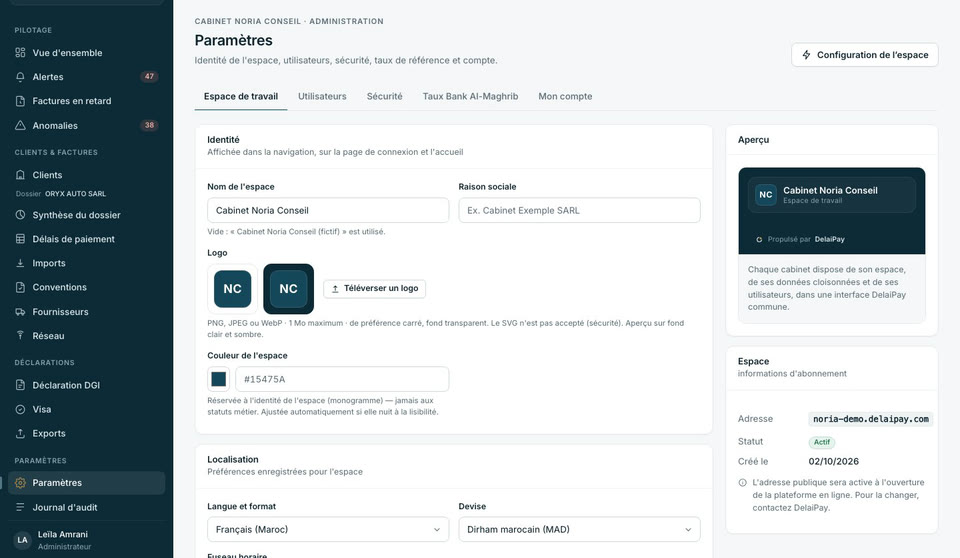Screen dimensions: 960x558
Task: Click Téléverser un logo button
Action: 375,288
